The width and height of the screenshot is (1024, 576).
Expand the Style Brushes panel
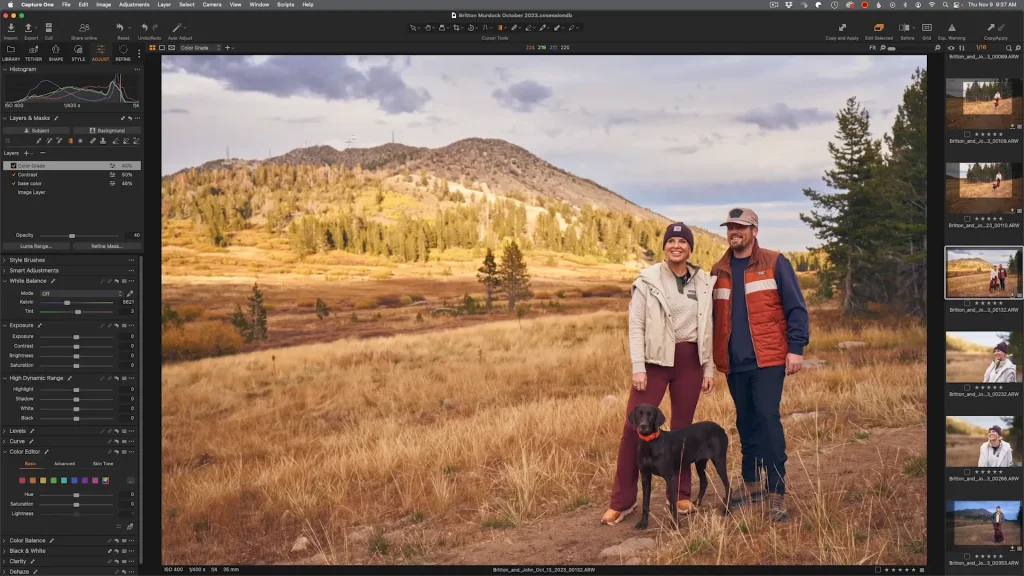(5, 260)
